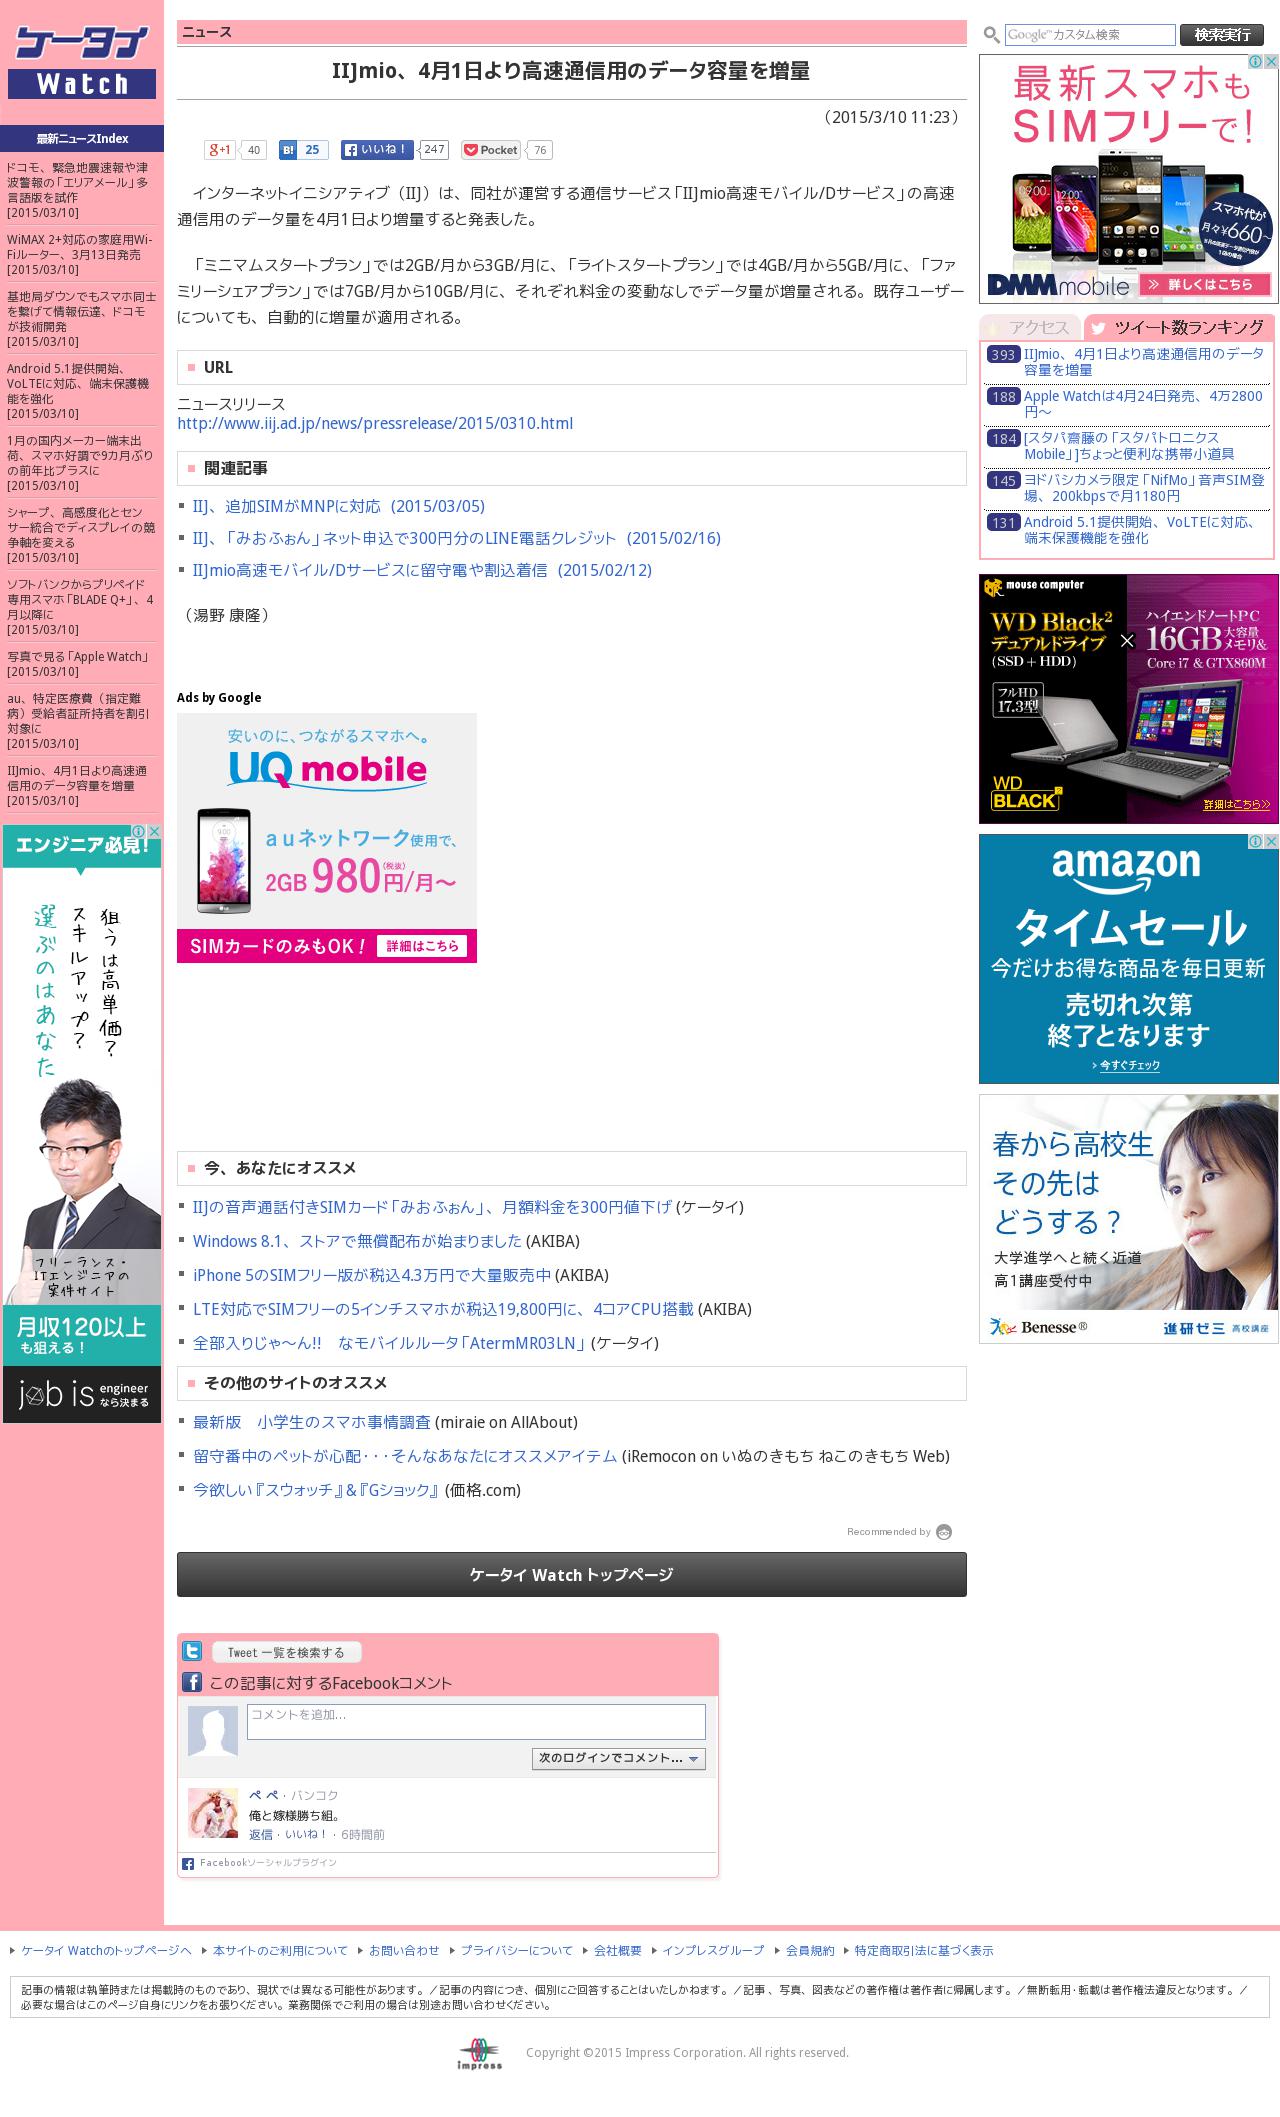Open recommended link AtermMR03LN mobile router

(x=390, y=1343)
